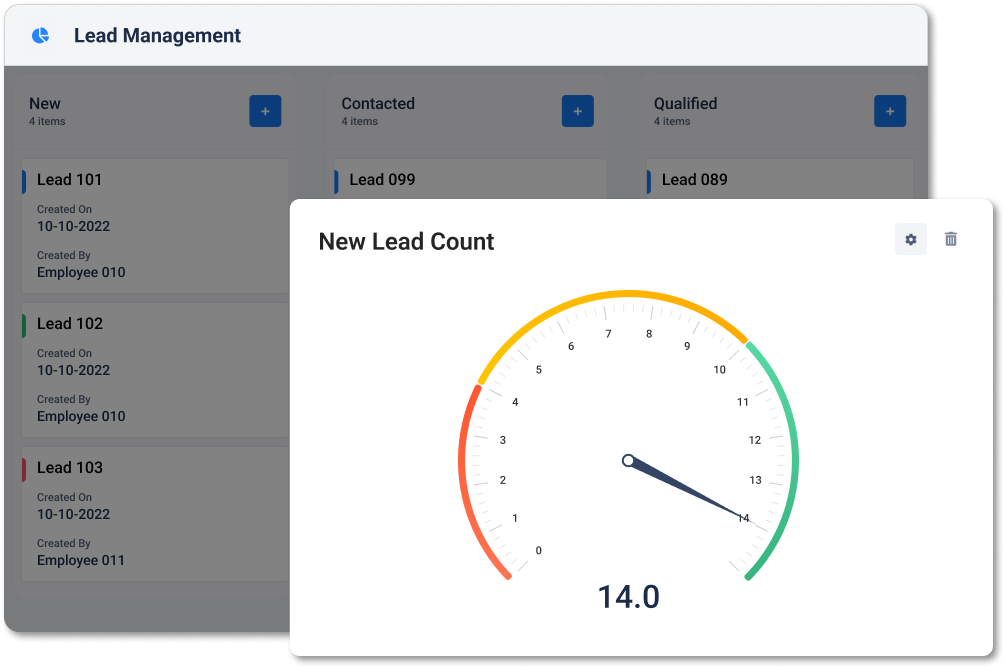Open the Lead 103 card
Screen dimensions: 1005x668
tap(155, 513)
